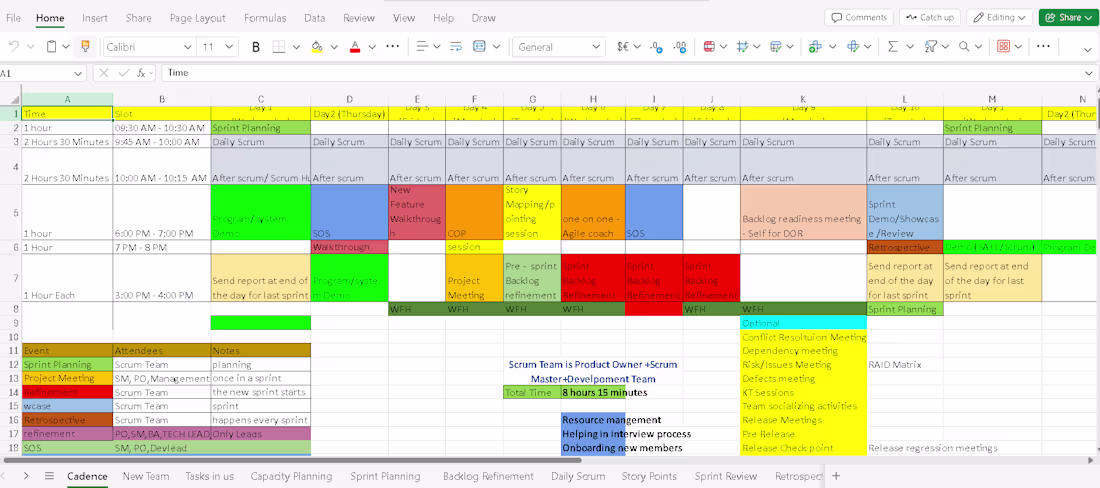The height and width of the screenshot is (488, 1100).
Task: Open the Calibri font name dropdown
Action: (x=187, y=47)
